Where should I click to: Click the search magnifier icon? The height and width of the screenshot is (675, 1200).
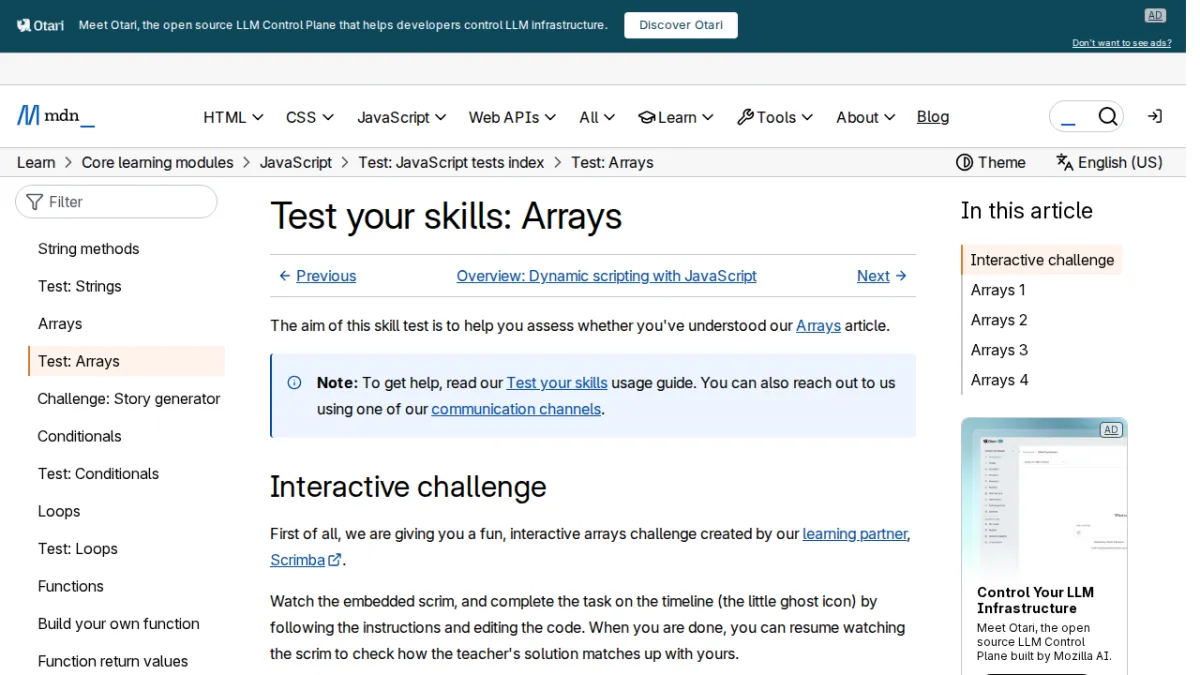(x=1107, y=117)
